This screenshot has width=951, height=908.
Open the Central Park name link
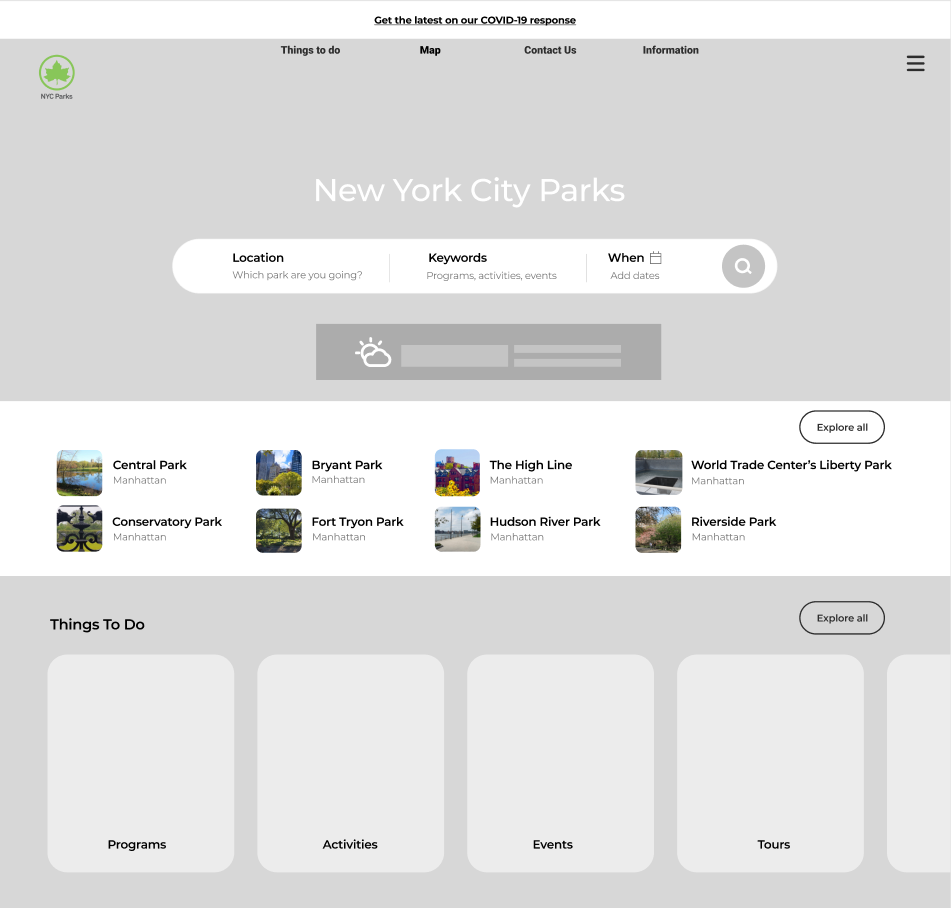(149, 465)
